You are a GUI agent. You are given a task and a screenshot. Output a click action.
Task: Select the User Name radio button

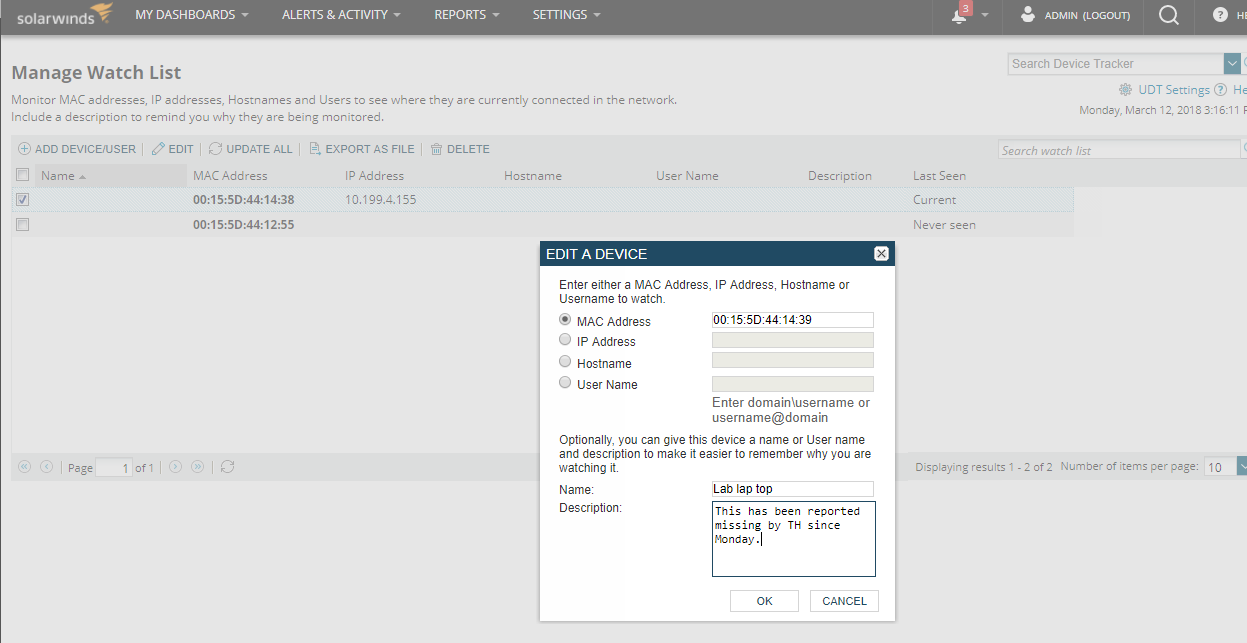coord(565,383)
